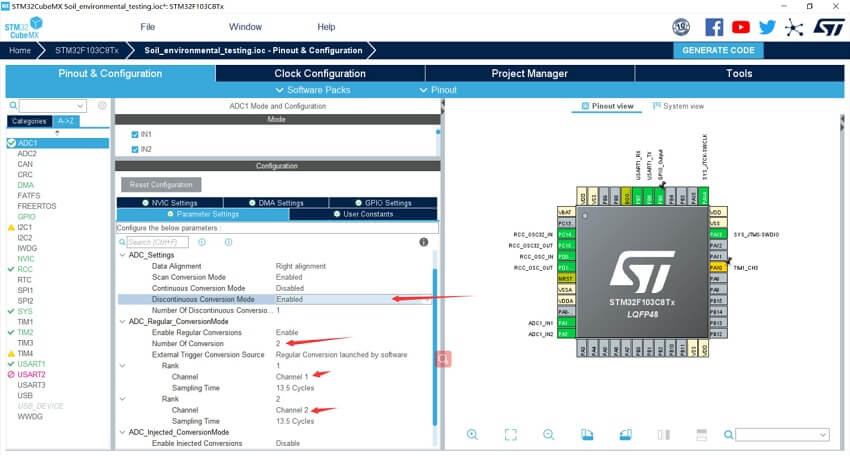Collapse the ADC_Injected_ConversionMode group
The width and height of the screenshot is (850, 456).
click(122, 432)
